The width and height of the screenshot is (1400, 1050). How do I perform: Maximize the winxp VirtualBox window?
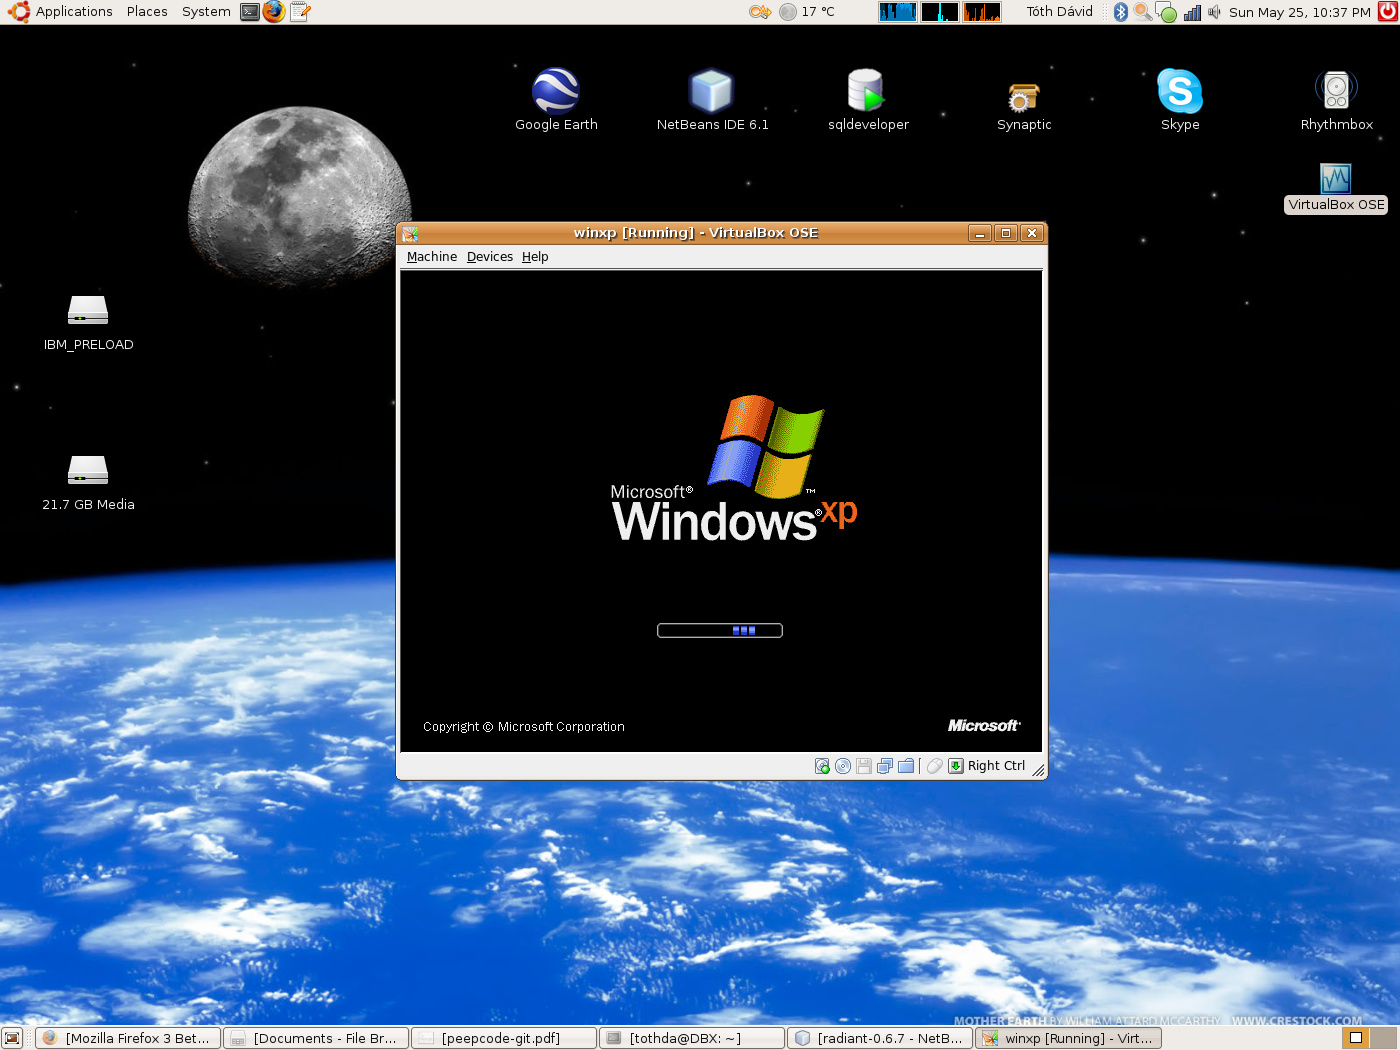click(x=1006, y=233)
